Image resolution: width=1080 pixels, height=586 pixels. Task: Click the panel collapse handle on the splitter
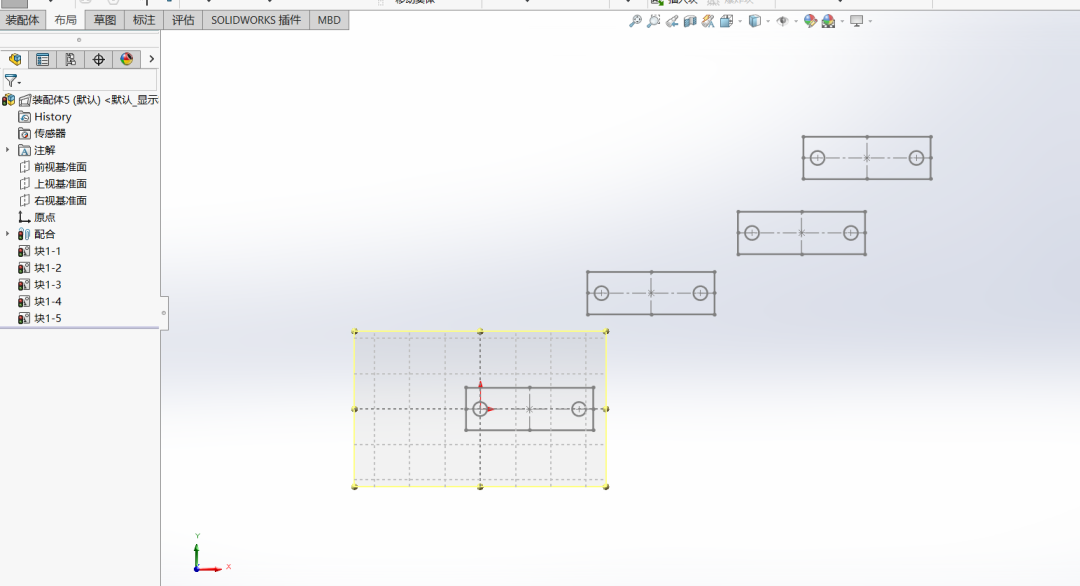164,313
